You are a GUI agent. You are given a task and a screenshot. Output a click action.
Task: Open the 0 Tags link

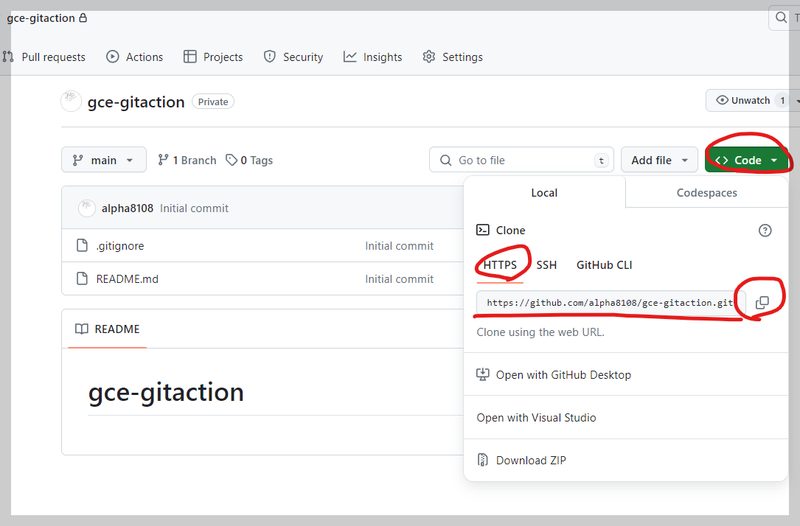(x=249, y=160)
